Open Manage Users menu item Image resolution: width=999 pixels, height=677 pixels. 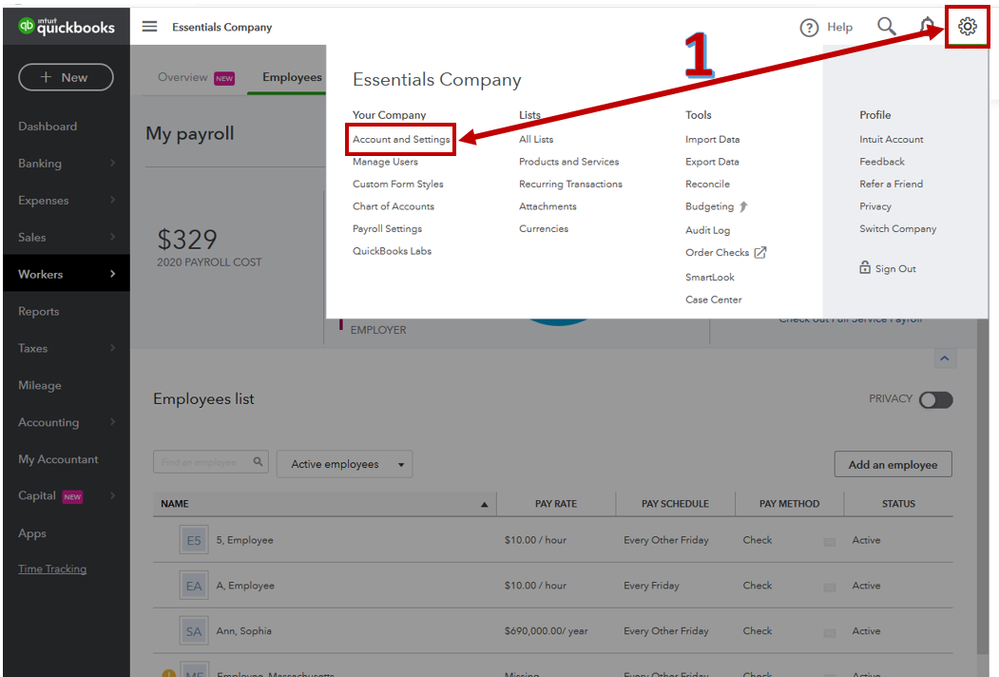point(385,162)
